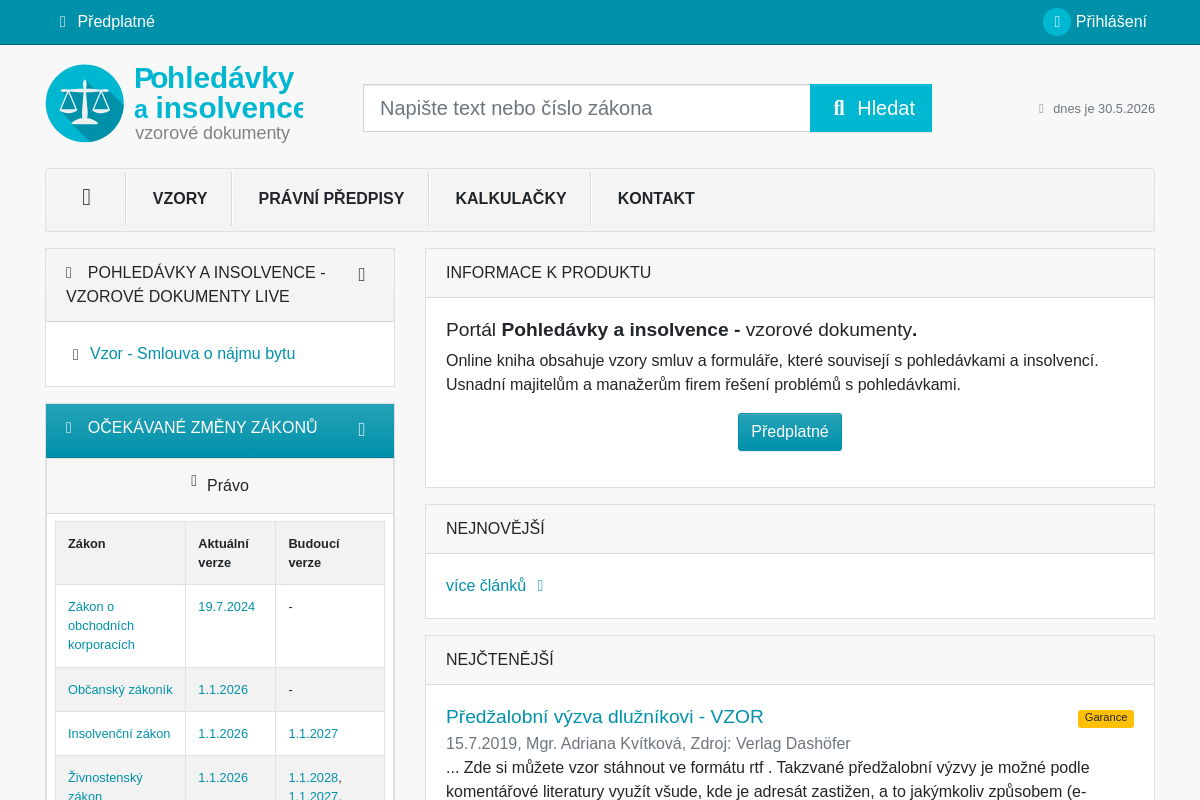Image resolution: width=1200 pixels, height=800 pixels.
Task: Go to Kalkulačky menu item
Action: pyautogui.click(x=511, y=198)
